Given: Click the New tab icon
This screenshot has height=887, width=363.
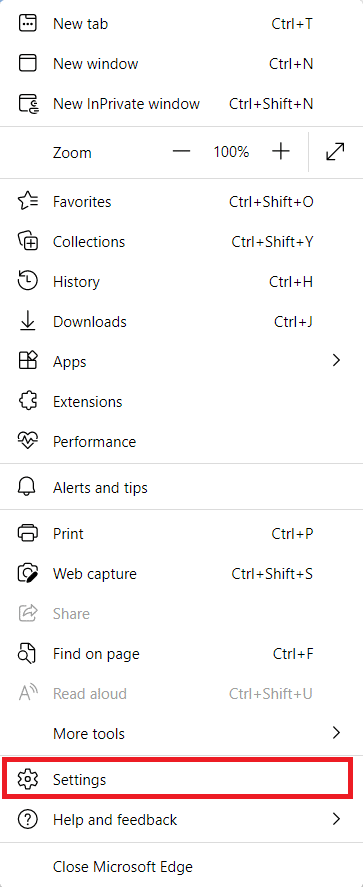Looking at the screenshot, I should 27,23.
